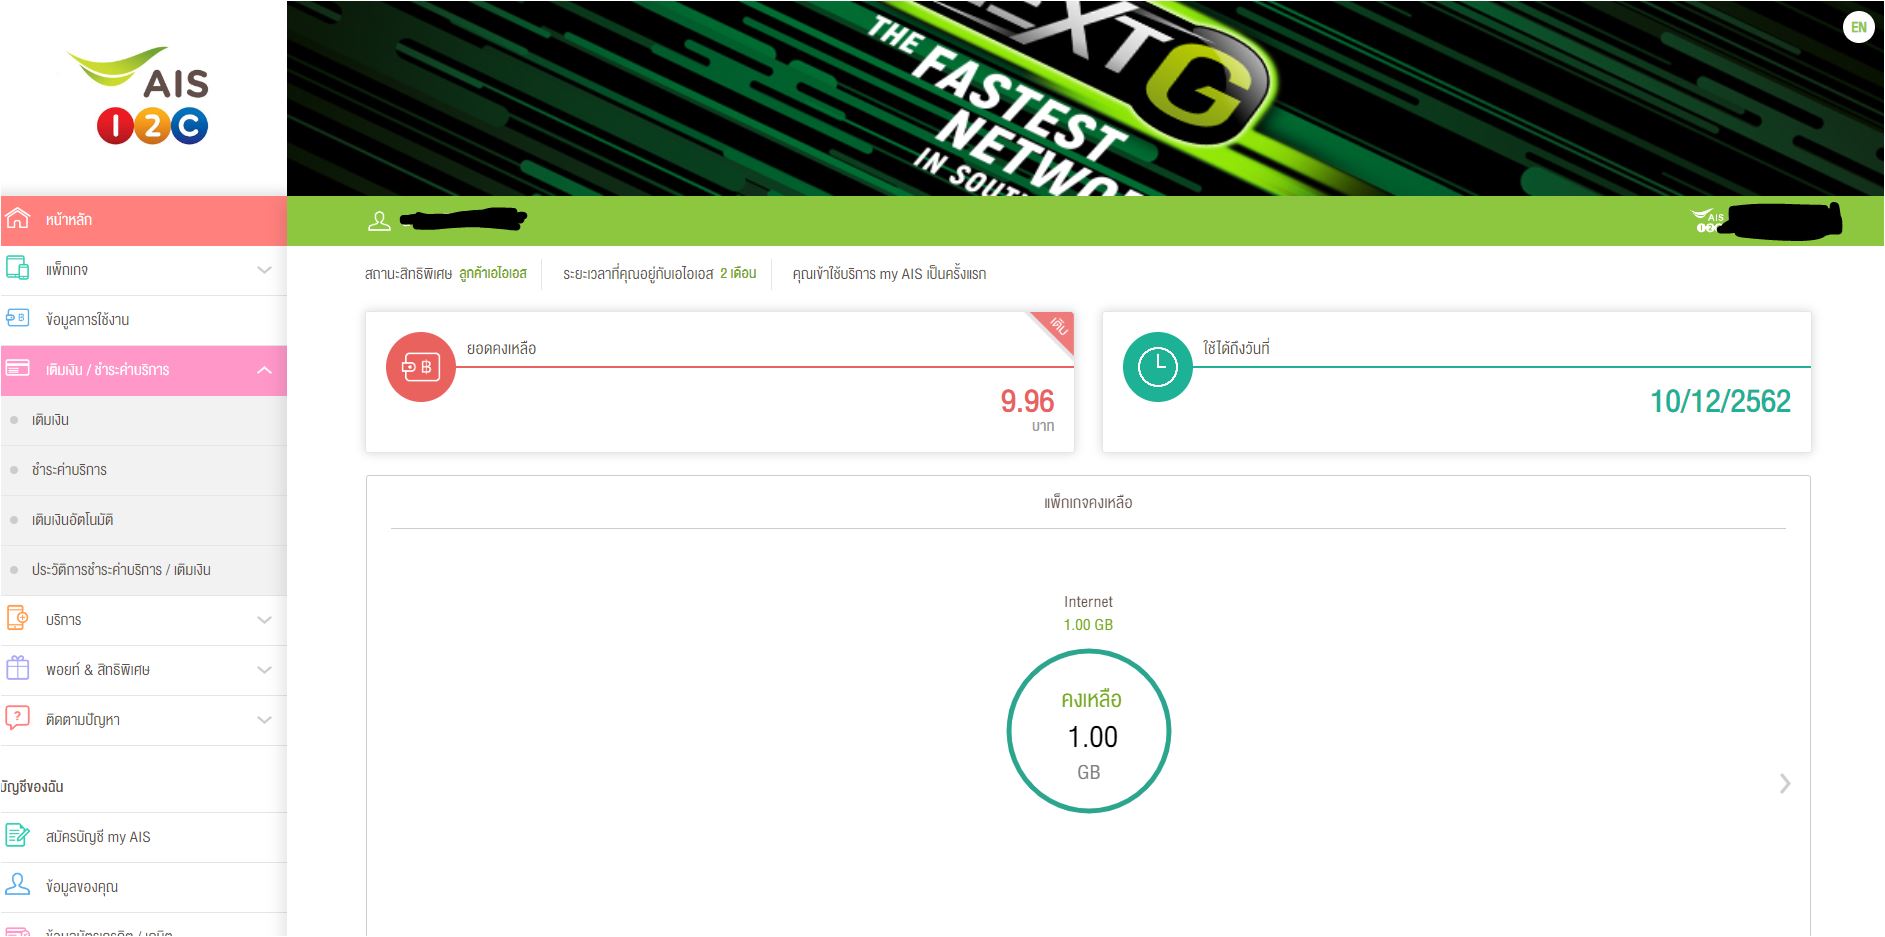Expand the บริการ menu chevron
Viewport: 1885px width, 937px height.
pos(264,620)
